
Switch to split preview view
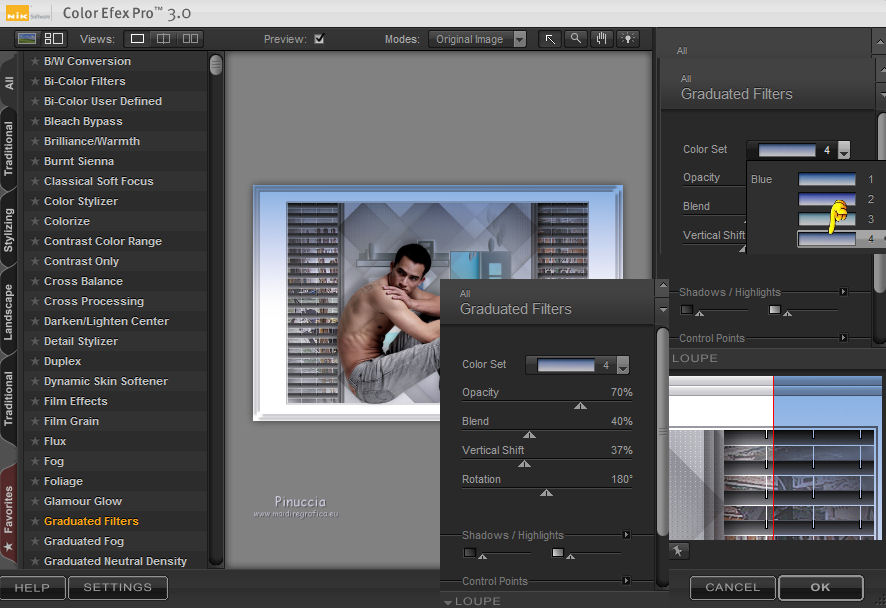pos(164,39)
